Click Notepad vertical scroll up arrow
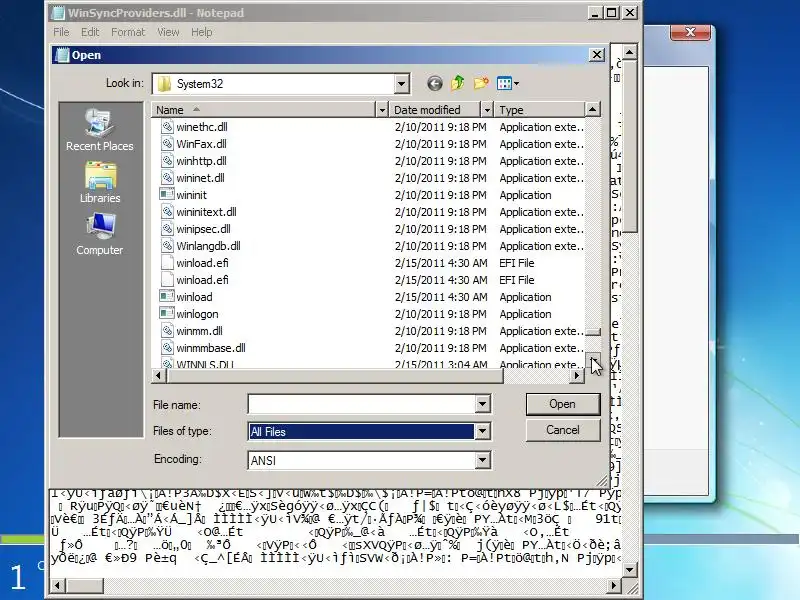 pyautogui.click(x=630, y=52)
